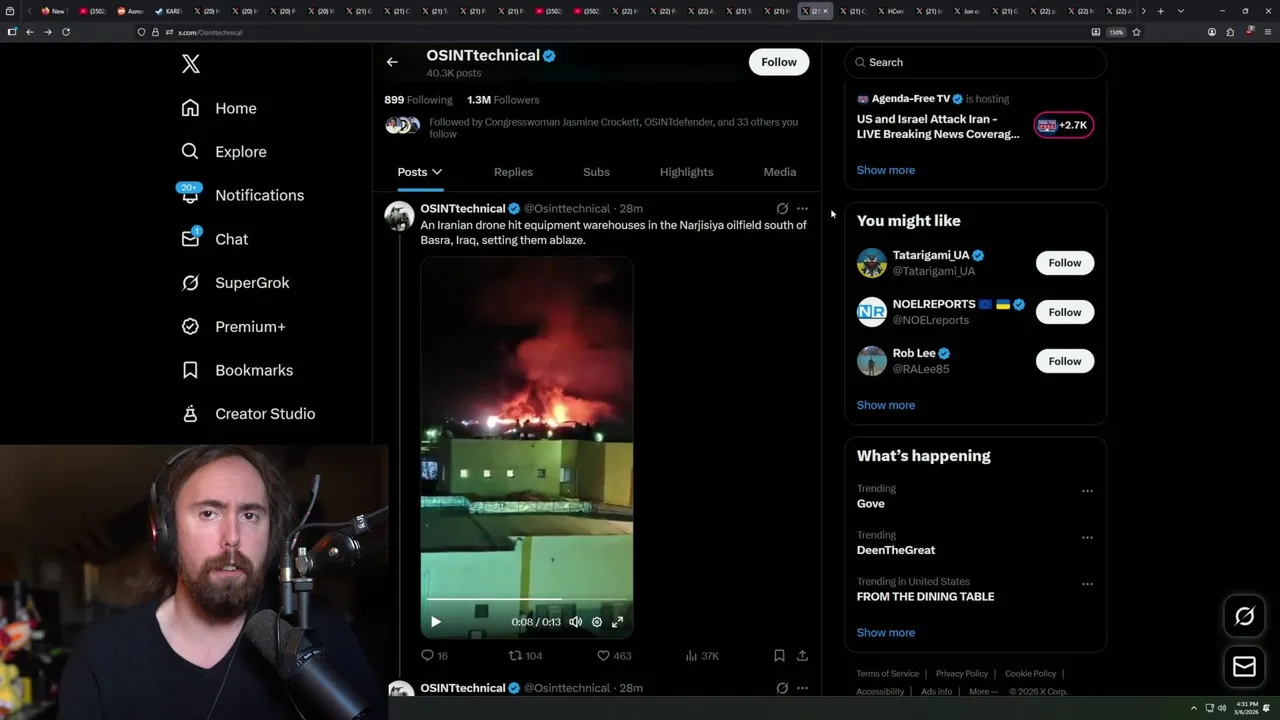Toggle fullscreen for the video
Image resolution: width=1280 pixels, height=720 pixels.
618,622
